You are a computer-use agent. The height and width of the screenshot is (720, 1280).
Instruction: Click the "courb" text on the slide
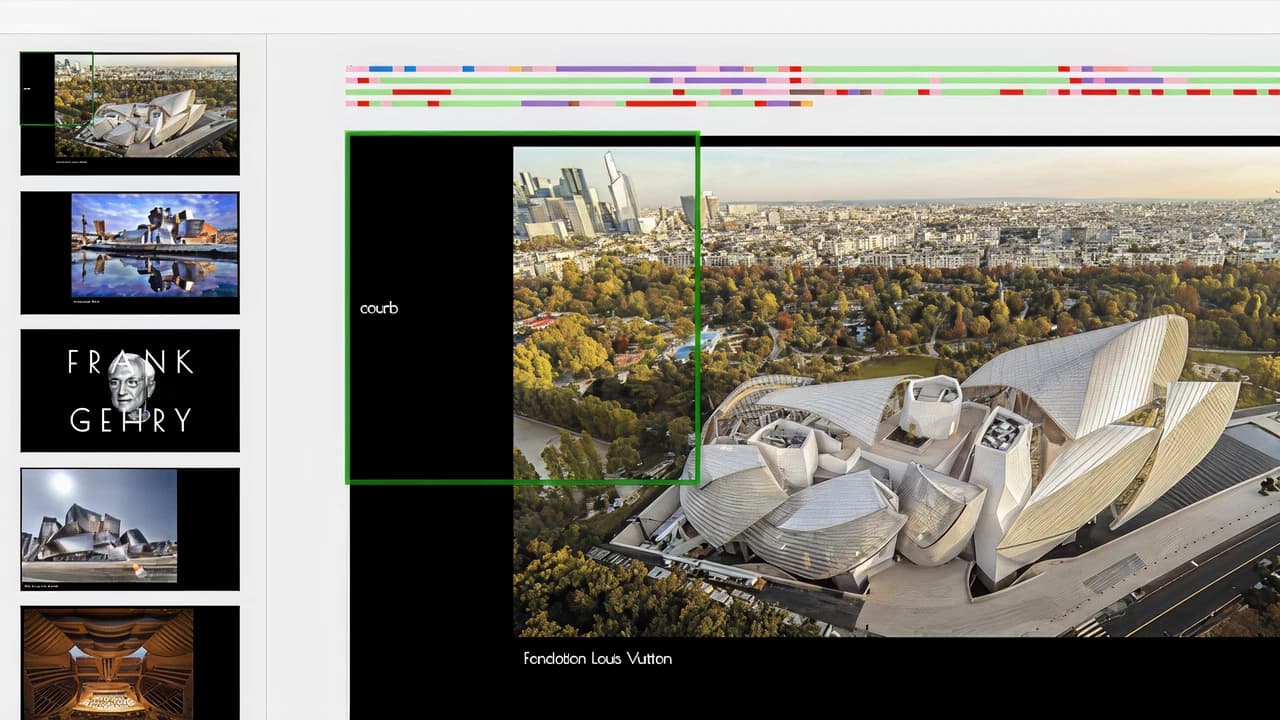(x=379, y=308)
